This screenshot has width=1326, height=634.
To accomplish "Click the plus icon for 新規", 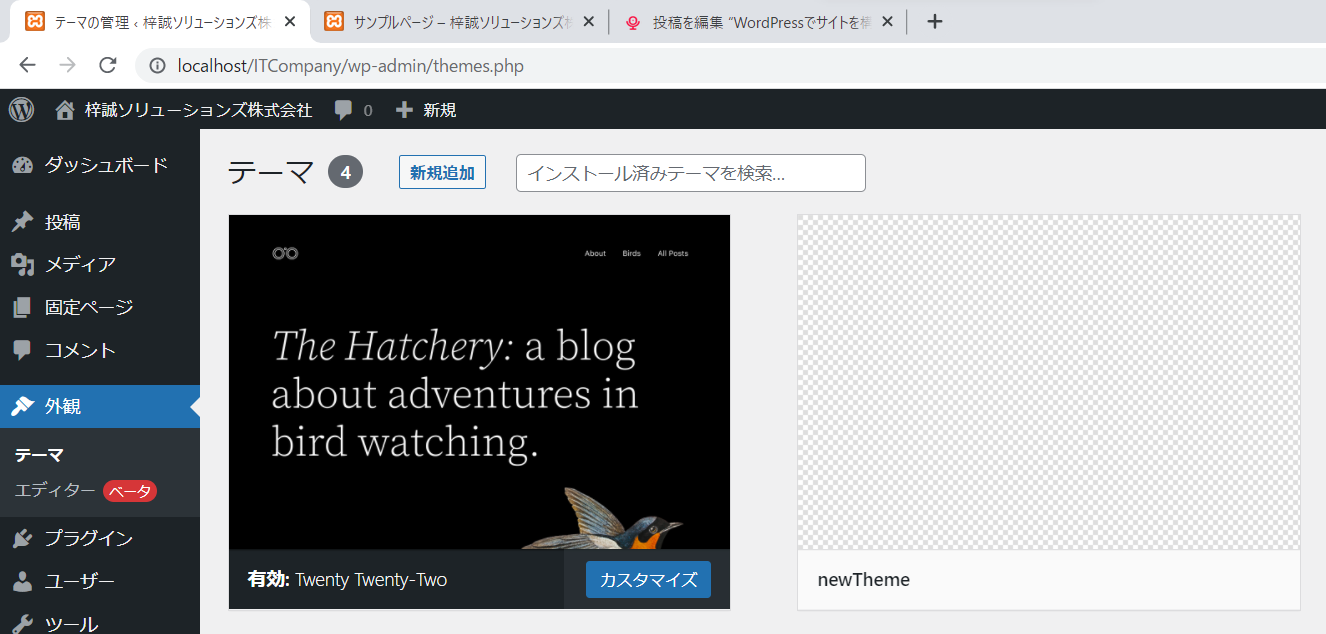I will point(404,110).
